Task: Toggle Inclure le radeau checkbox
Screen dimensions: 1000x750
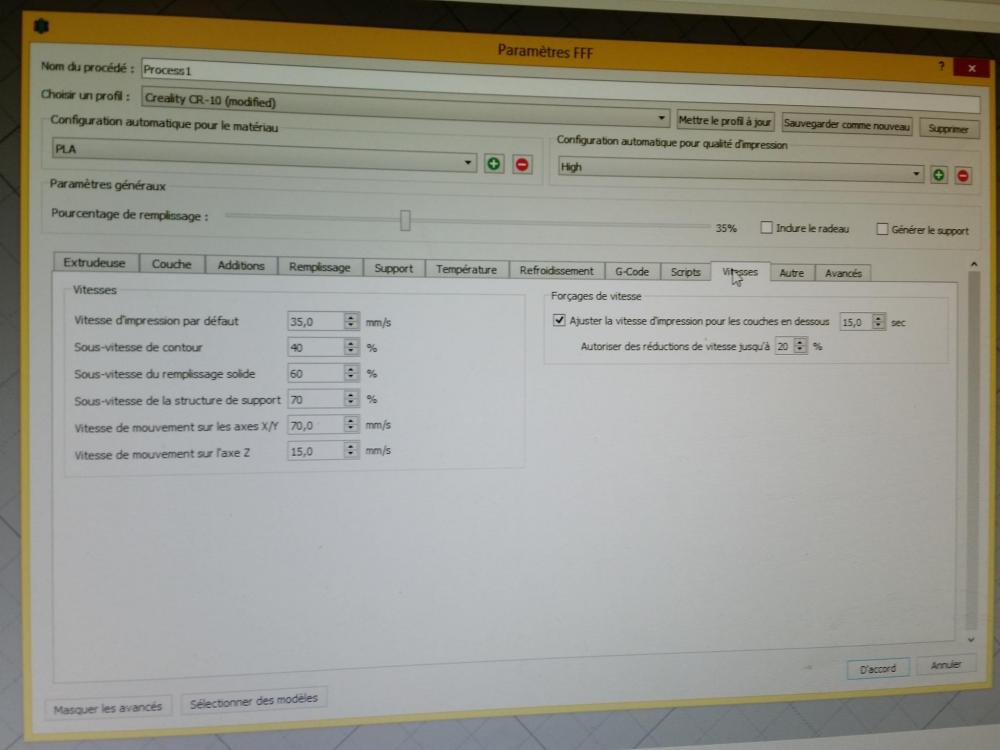Action: [x=767, y=227]
